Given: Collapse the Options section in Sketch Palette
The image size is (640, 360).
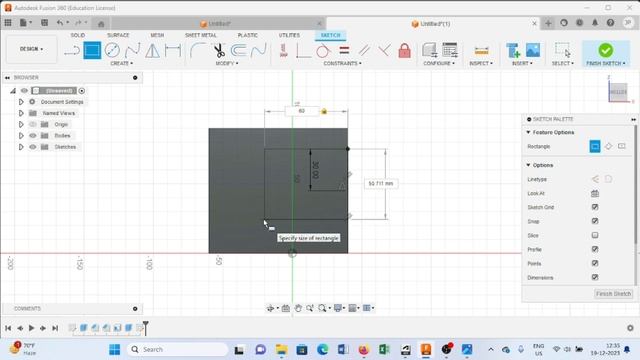Looking at the screenshot, I should pos(528,165).
